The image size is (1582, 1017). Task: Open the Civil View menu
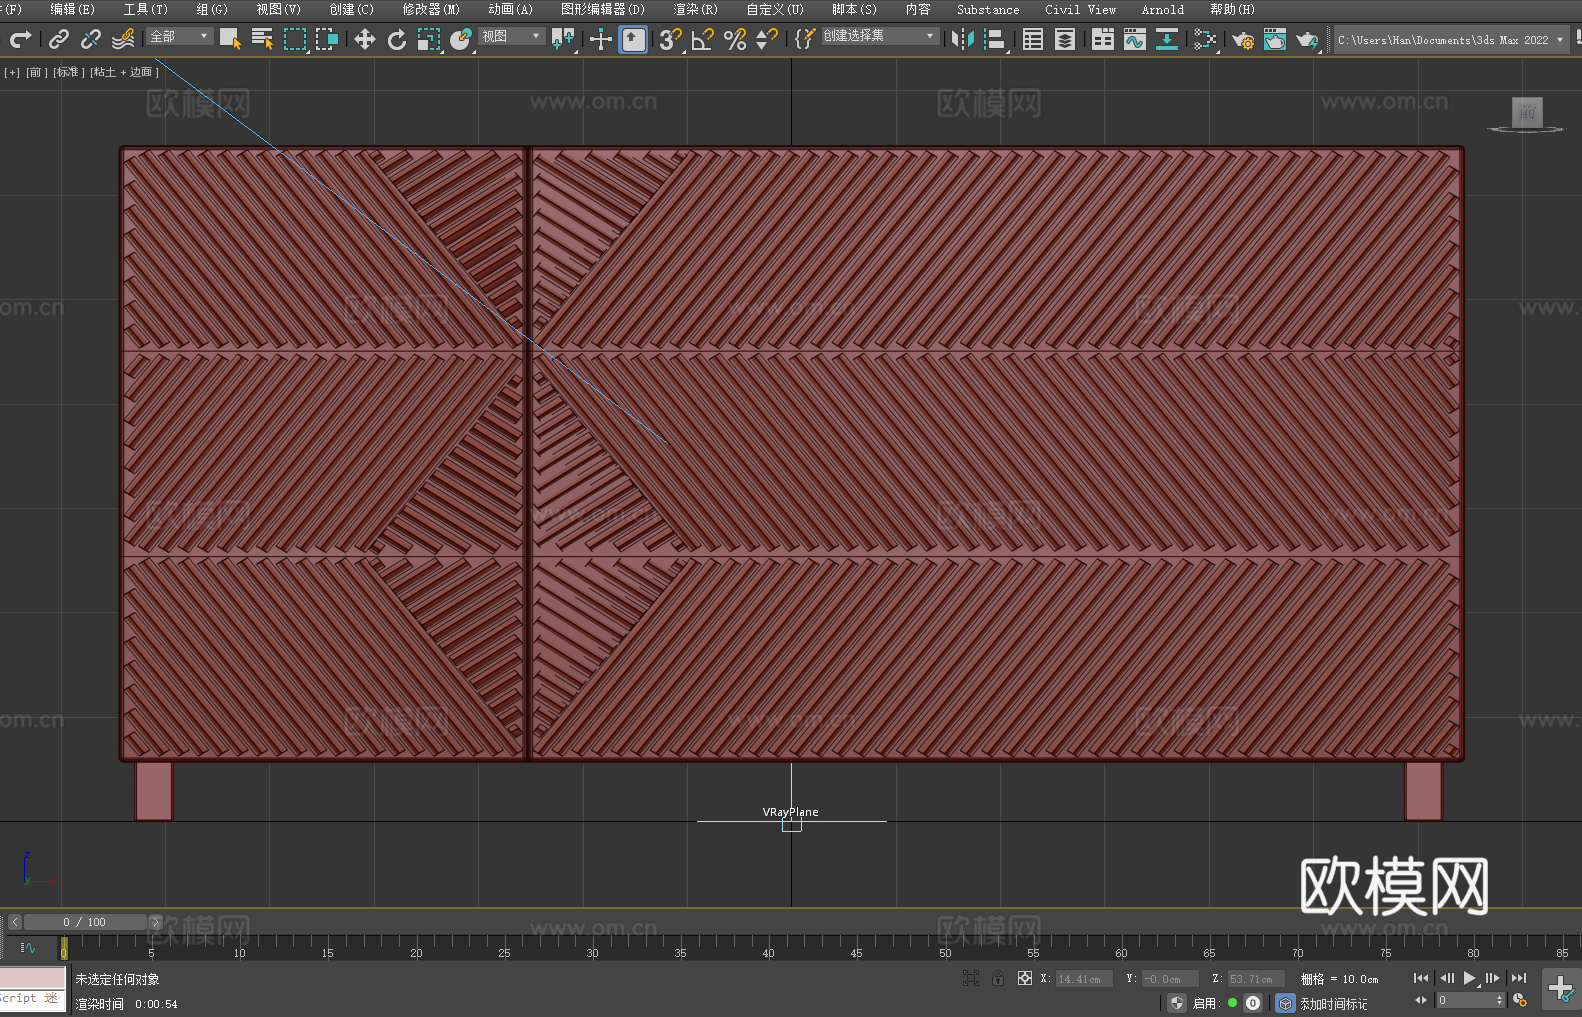[1080, 9]
